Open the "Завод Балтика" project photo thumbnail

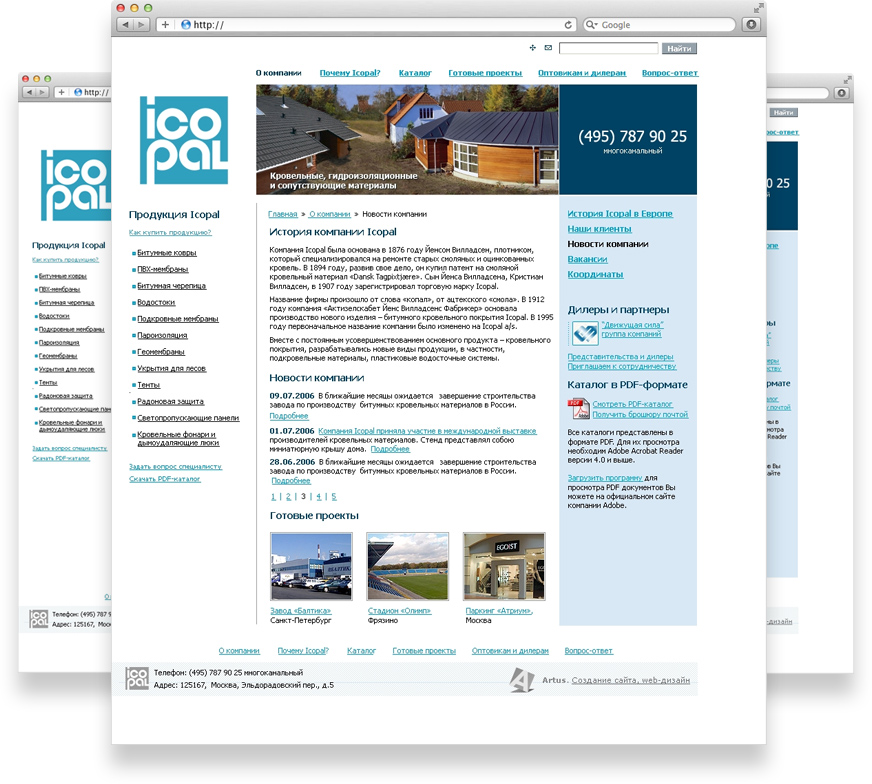tap(311, 566)
